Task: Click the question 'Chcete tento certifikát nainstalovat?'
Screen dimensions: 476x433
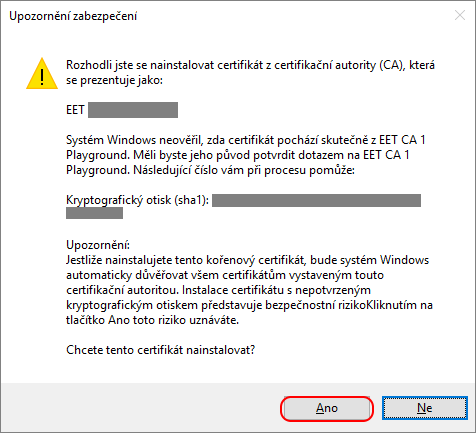Action: pos(160,350)
